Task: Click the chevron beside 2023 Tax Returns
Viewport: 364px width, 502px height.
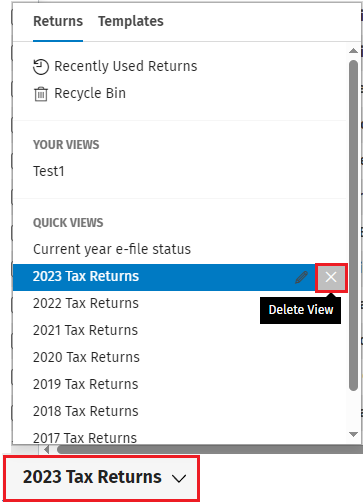Action: coord(179,479)
